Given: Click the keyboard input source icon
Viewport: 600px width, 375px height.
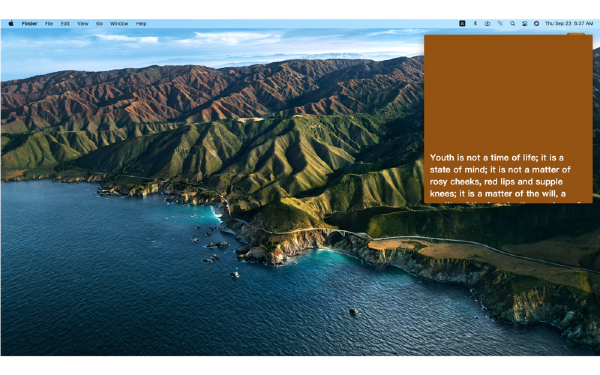Looking at the screenshot, I should coord(462,23).
